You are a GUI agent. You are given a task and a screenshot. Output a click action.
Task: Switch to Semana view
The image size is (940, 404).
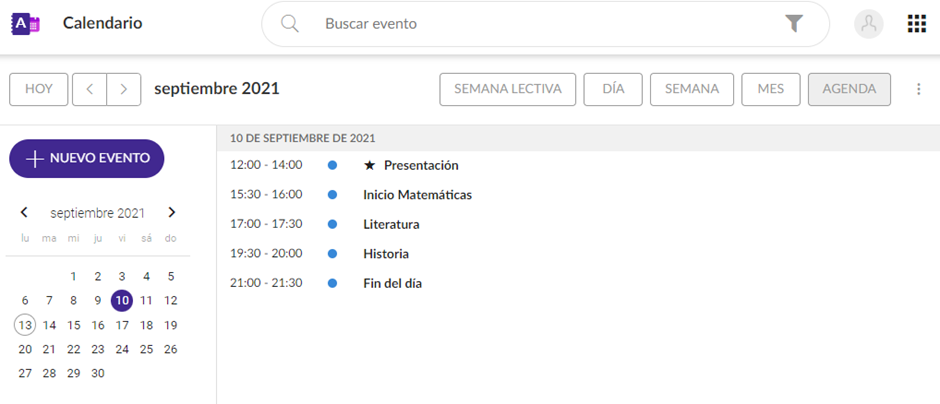click(x=692, y=89)
